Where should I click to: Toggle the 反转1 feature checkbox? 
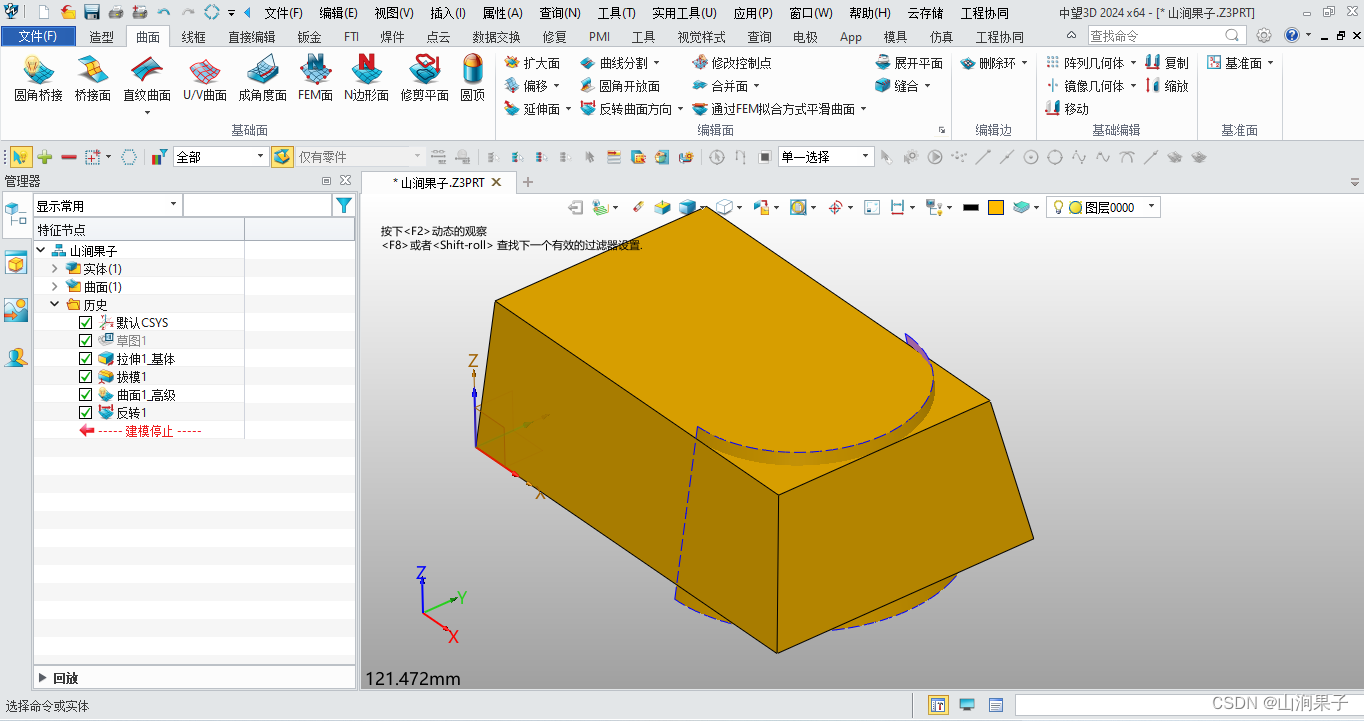[85, 413]
